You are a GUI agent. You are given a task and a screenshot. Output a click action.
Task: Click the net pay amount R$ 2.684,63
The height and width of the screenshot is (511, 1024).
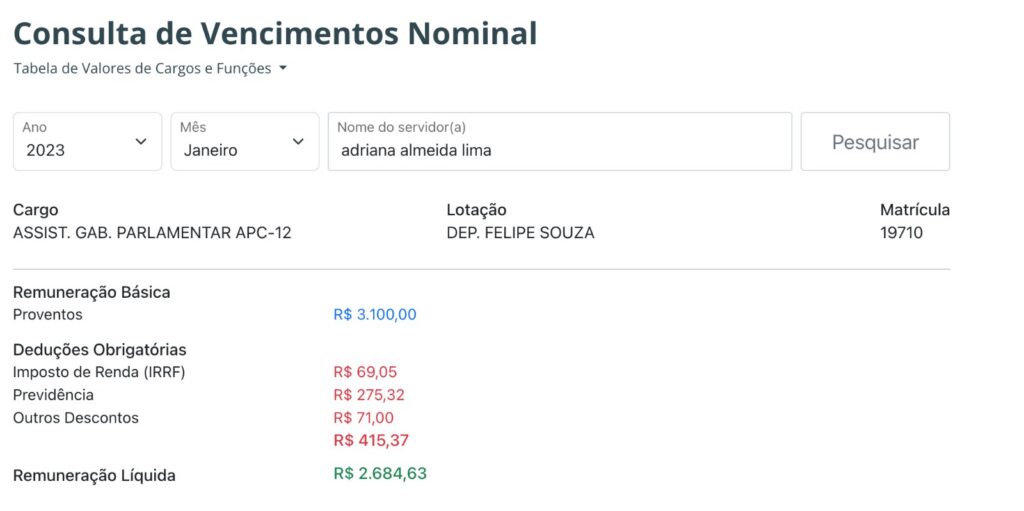[x=380, y=474]
